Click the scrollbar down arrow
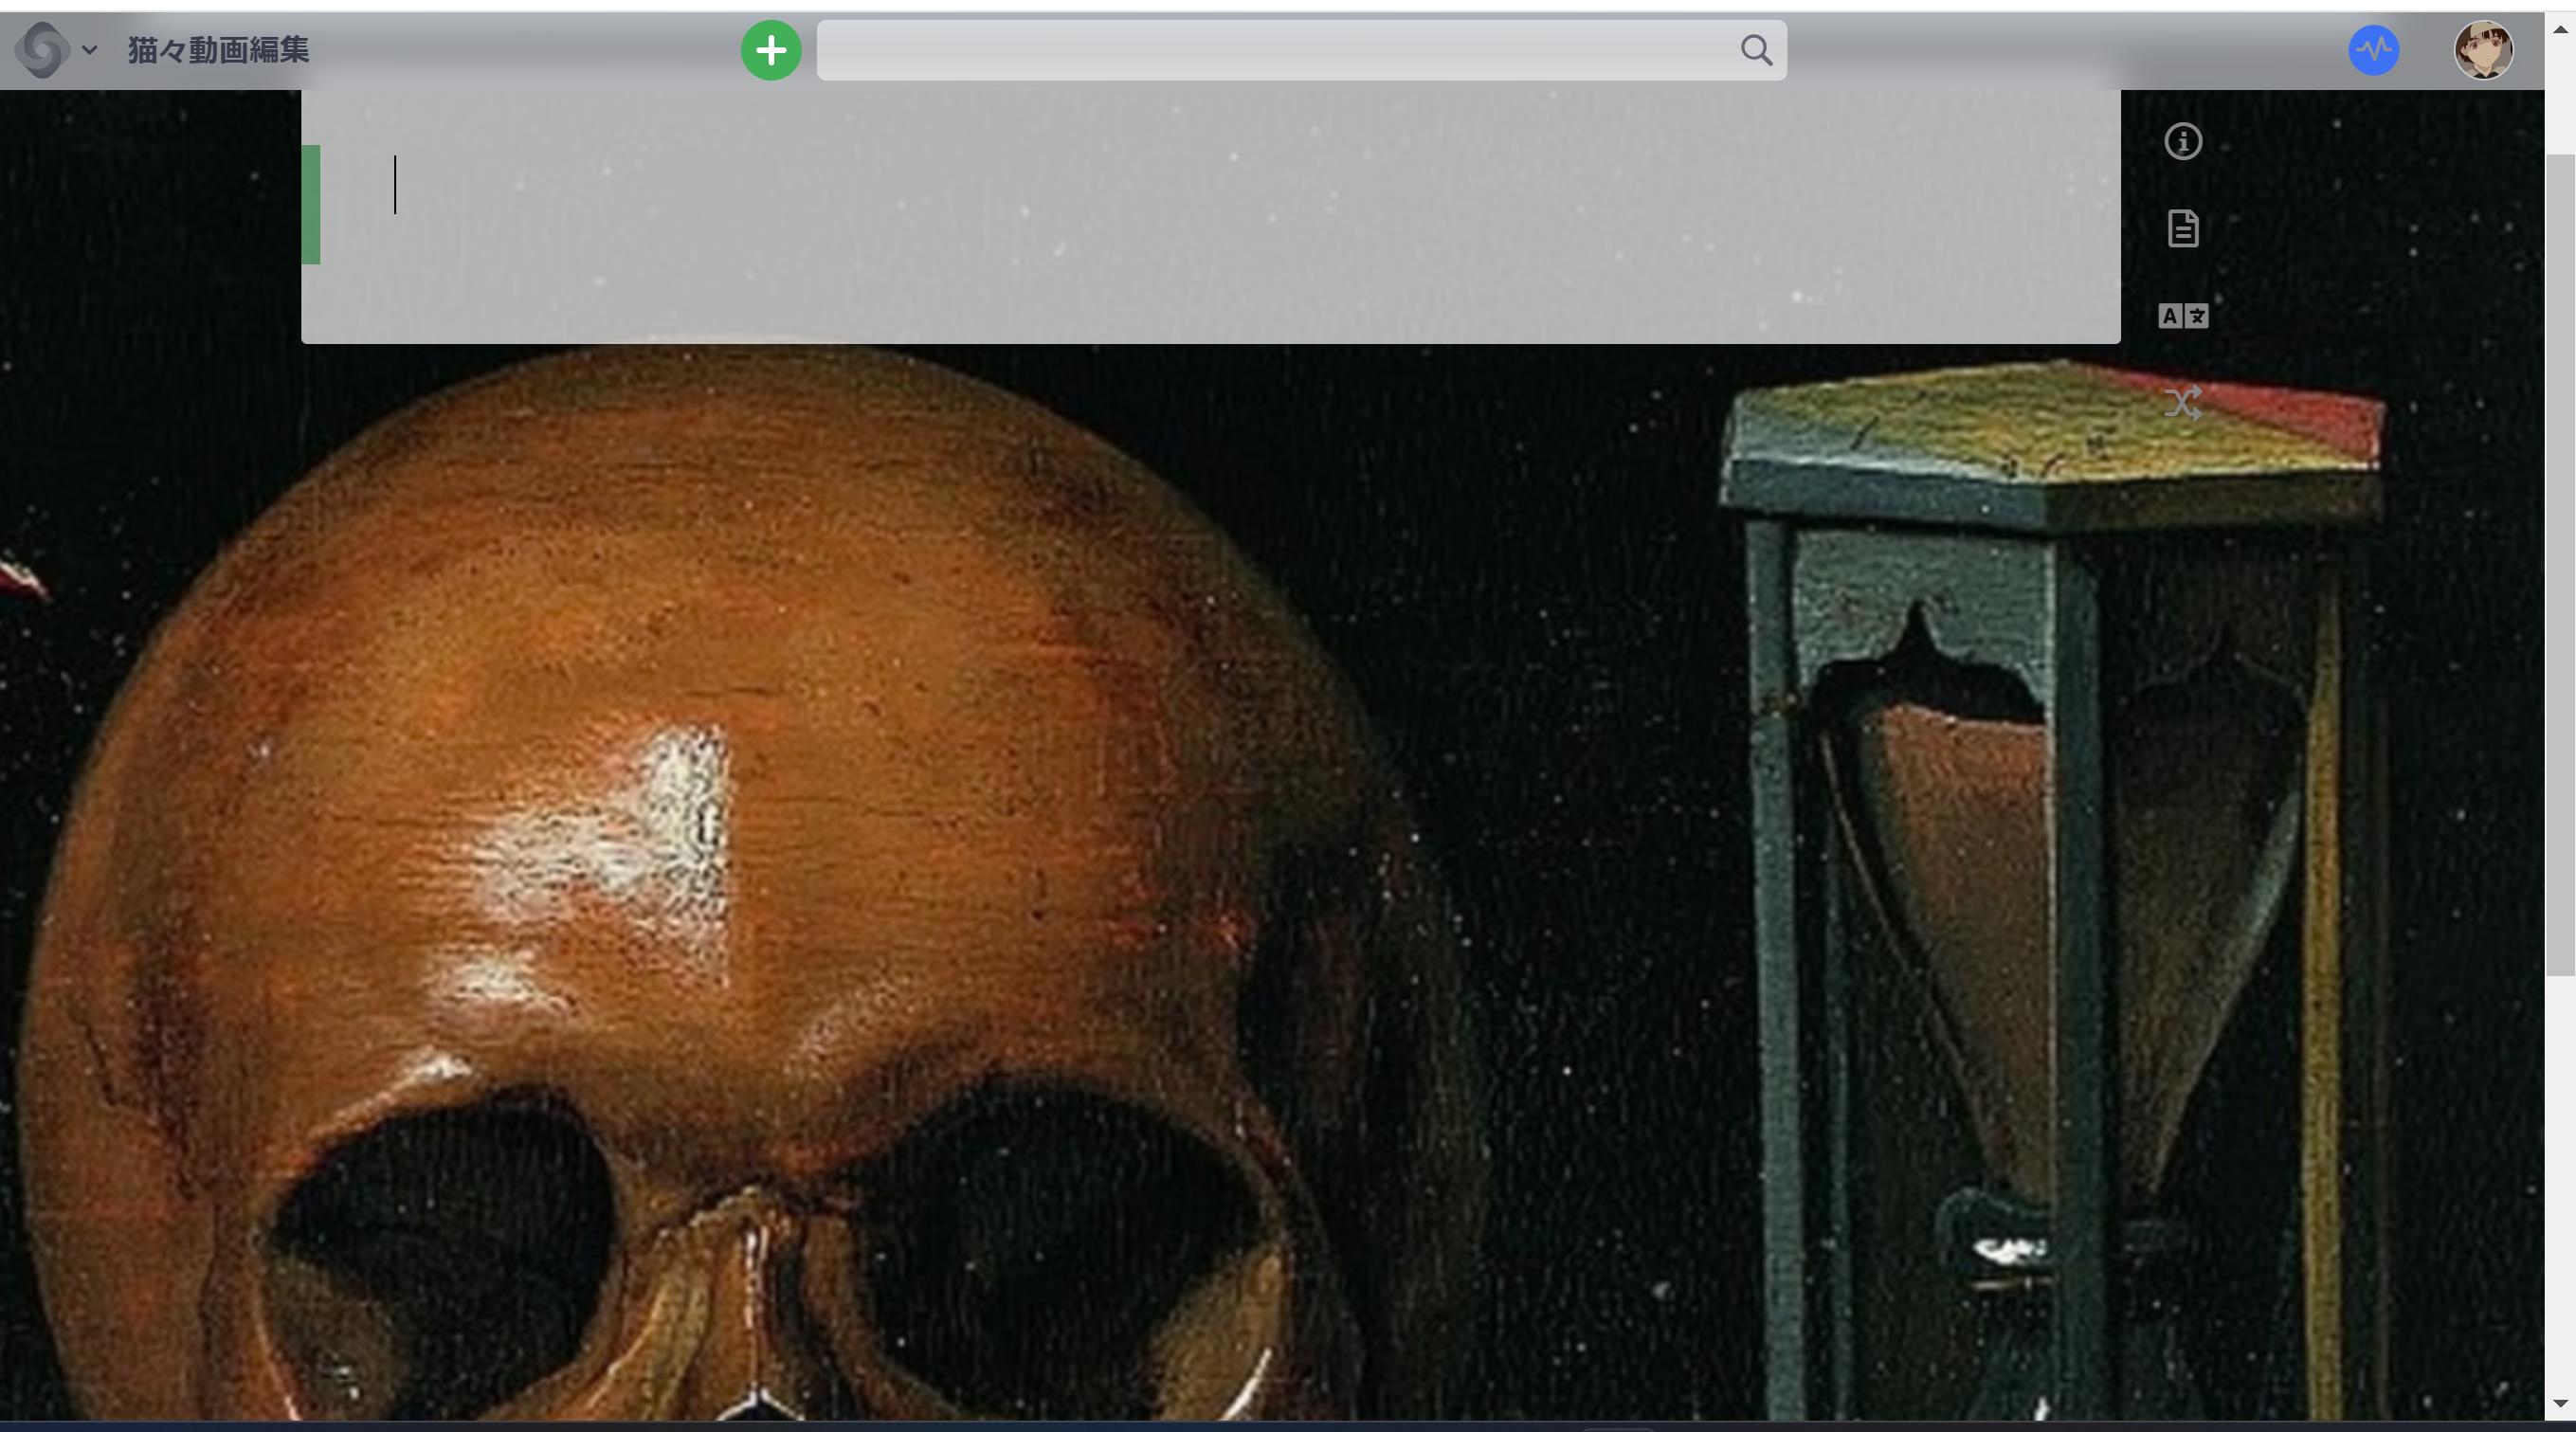Viewport: 2576px width, 1432px height. [2560, 1404]
